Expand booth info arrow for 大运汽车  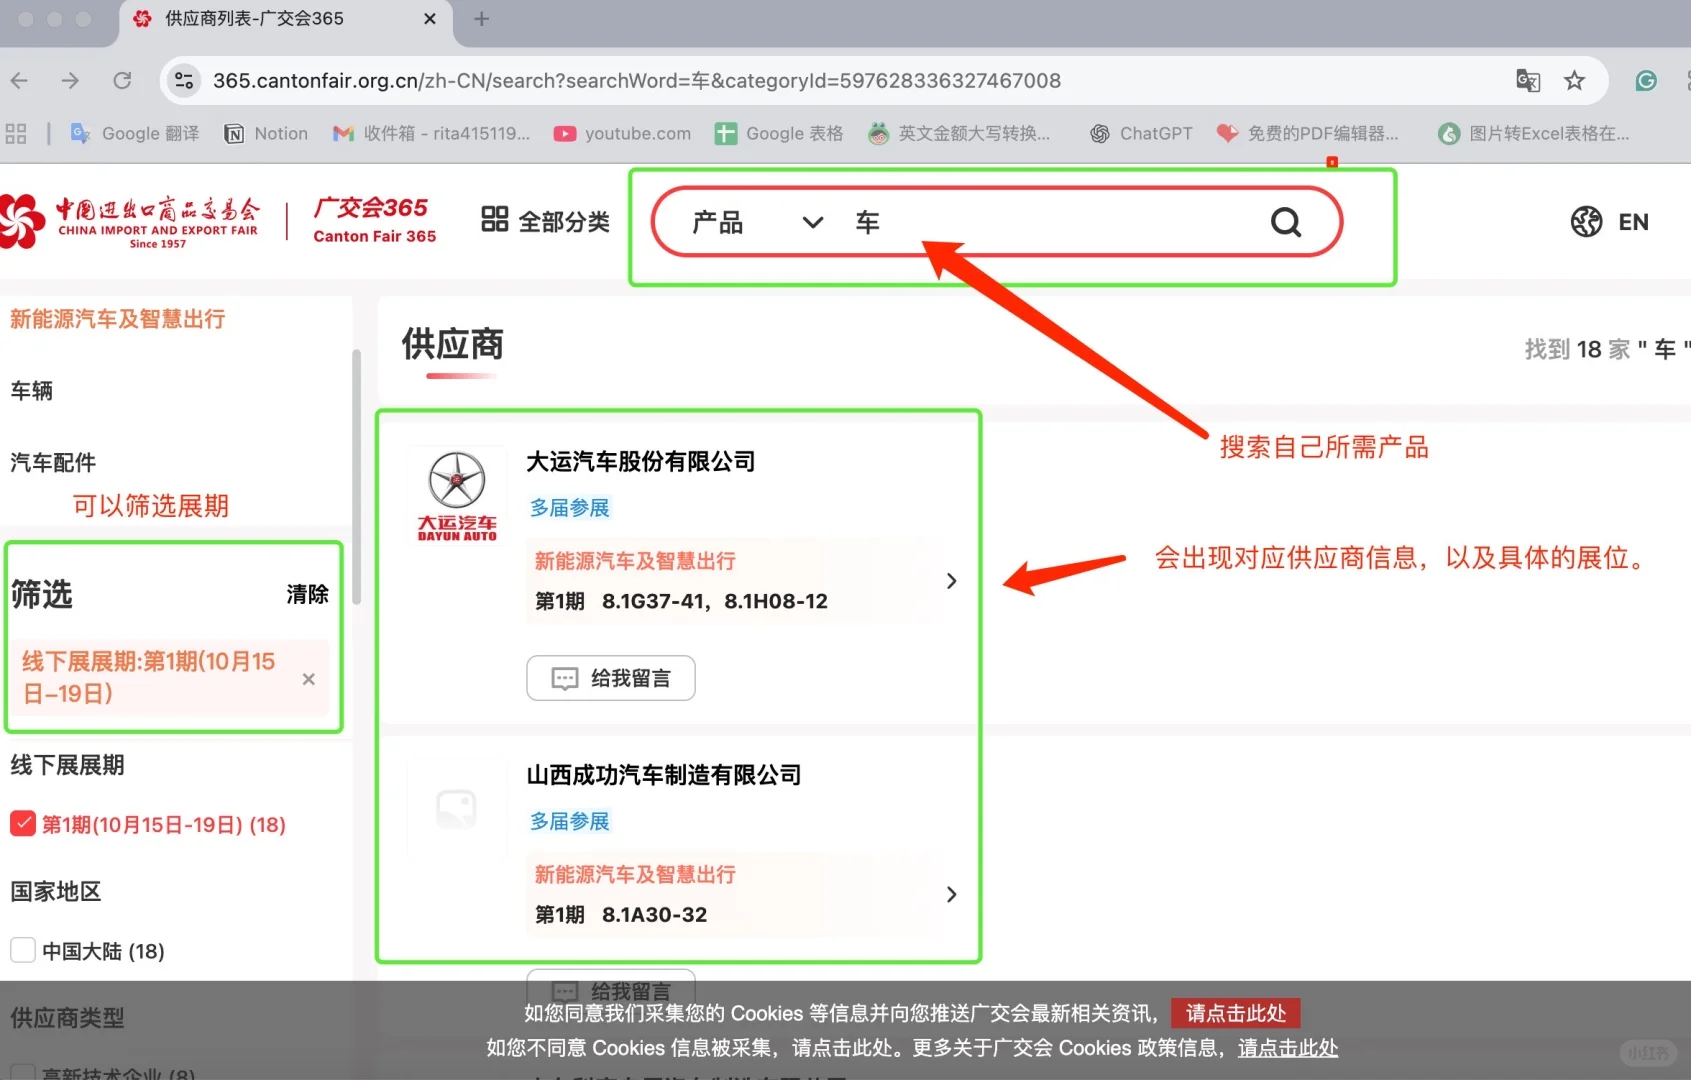951,581
